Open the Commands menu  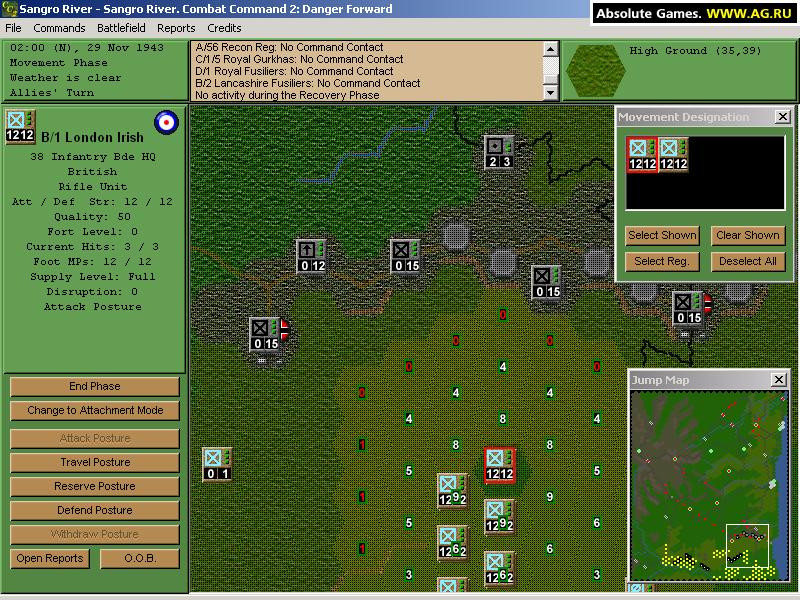(59, 28)
